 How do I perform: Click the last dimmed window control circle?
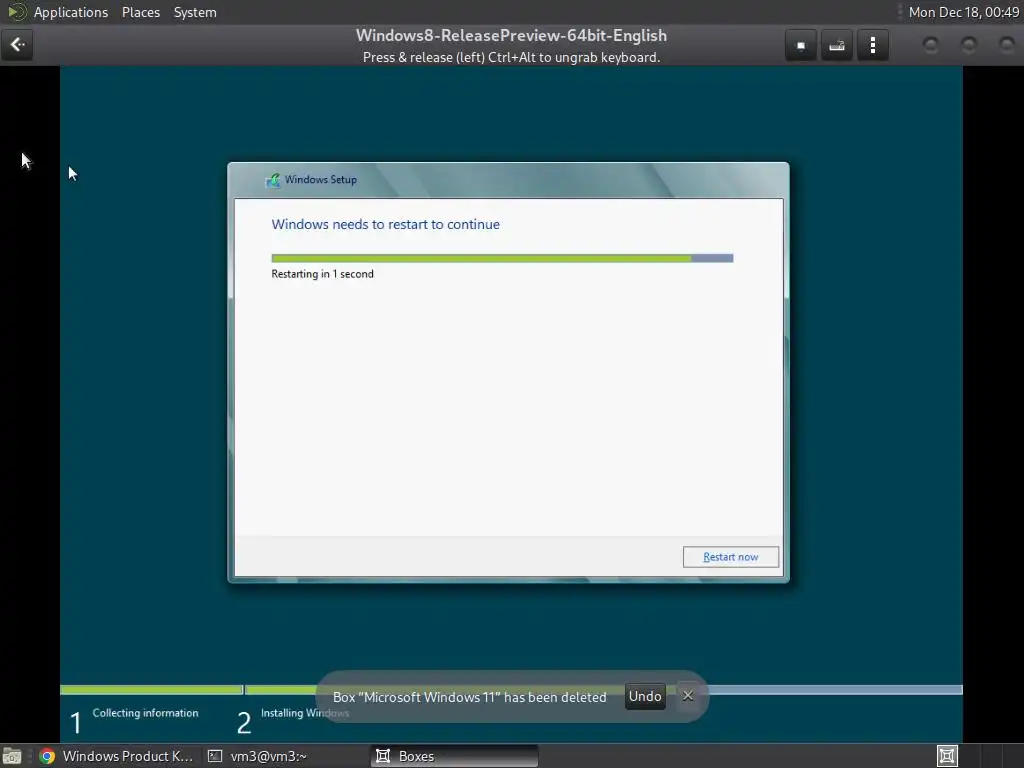[1006, 45]
